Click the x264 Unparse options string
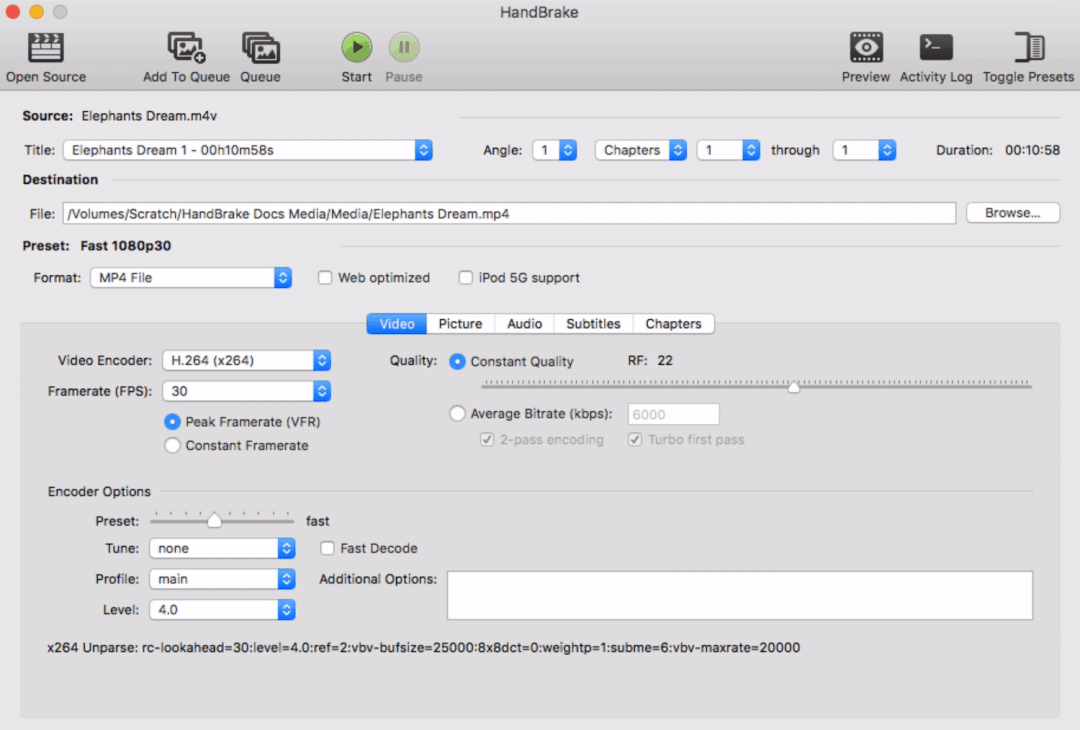1080x730 pixels. pos(424,647)
